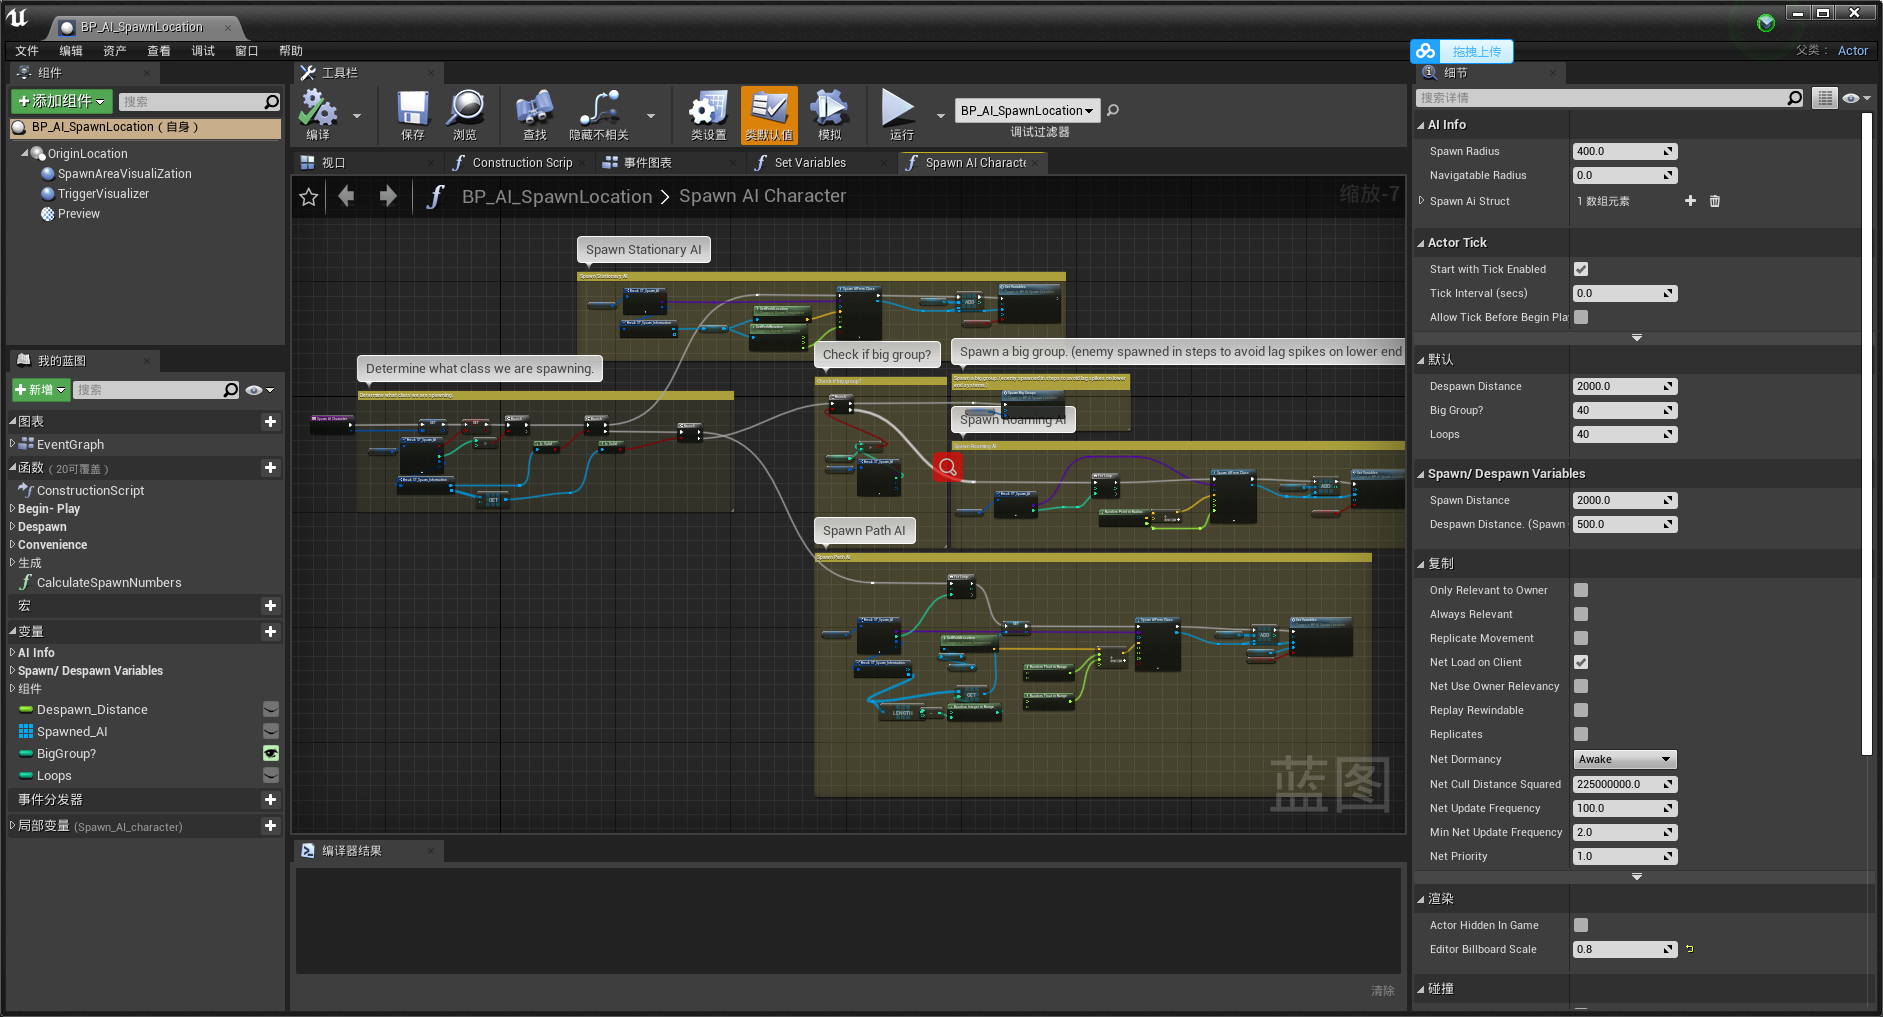Enable Always Relevant checkbox
Viewport: 1883px width, 1017px height.
[x=1581, y=614]
